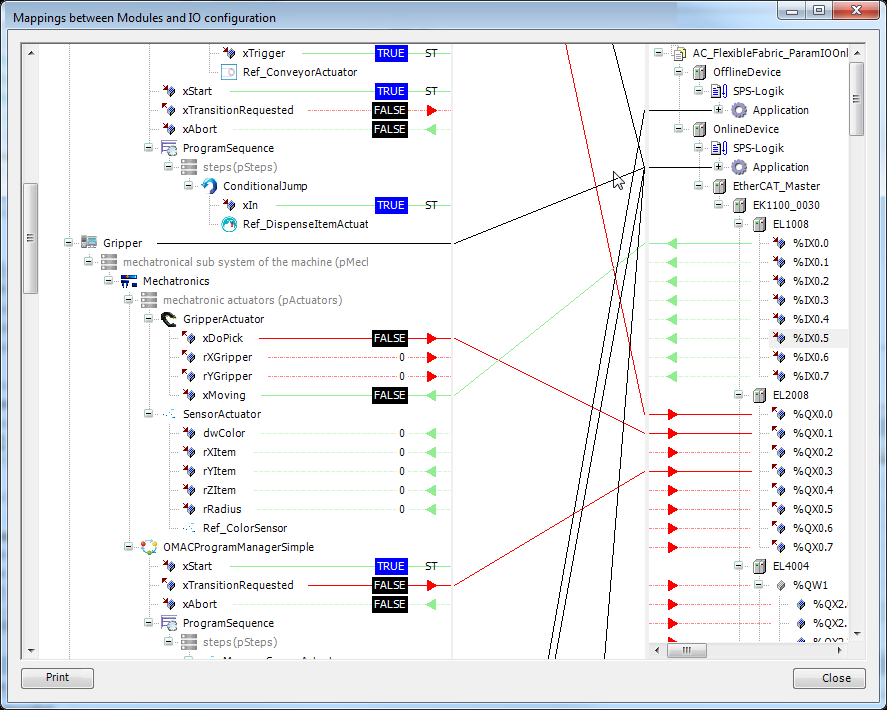Toggle the xDoPick FALSE value field
This screenshot has height=710, width=887.
click(x=389, y=338)
